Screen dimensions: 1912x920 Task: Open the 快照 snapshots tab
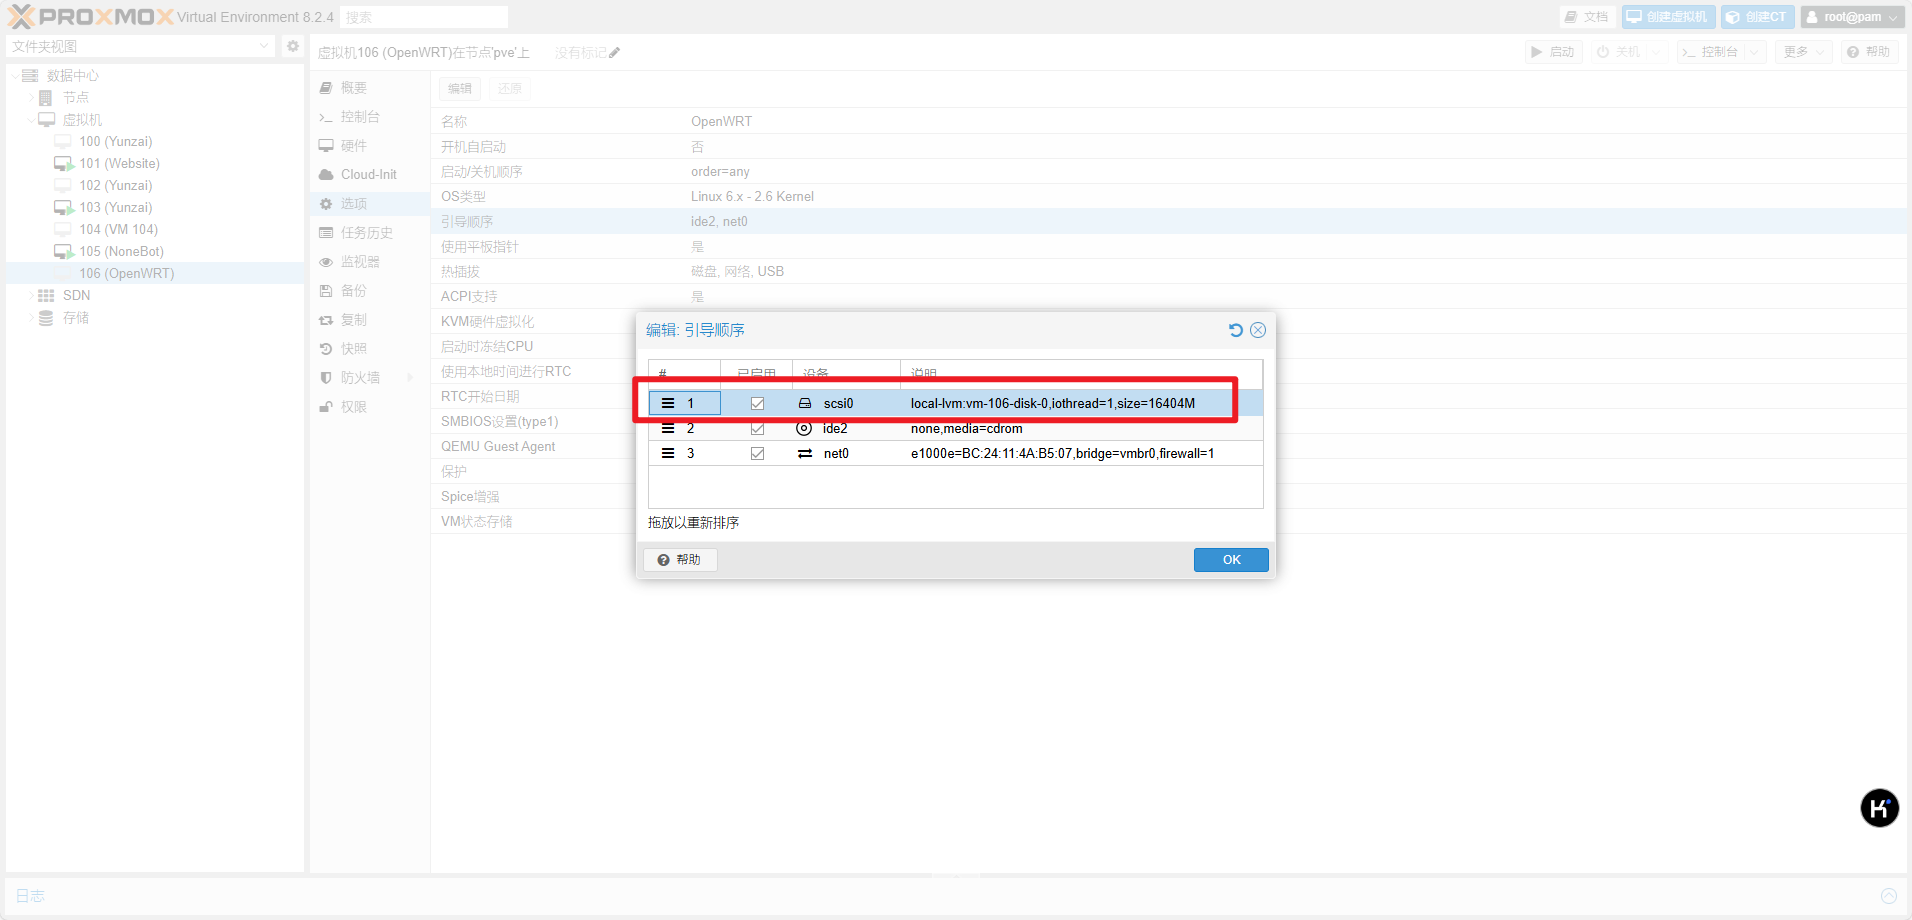click(x=370, y=349)
